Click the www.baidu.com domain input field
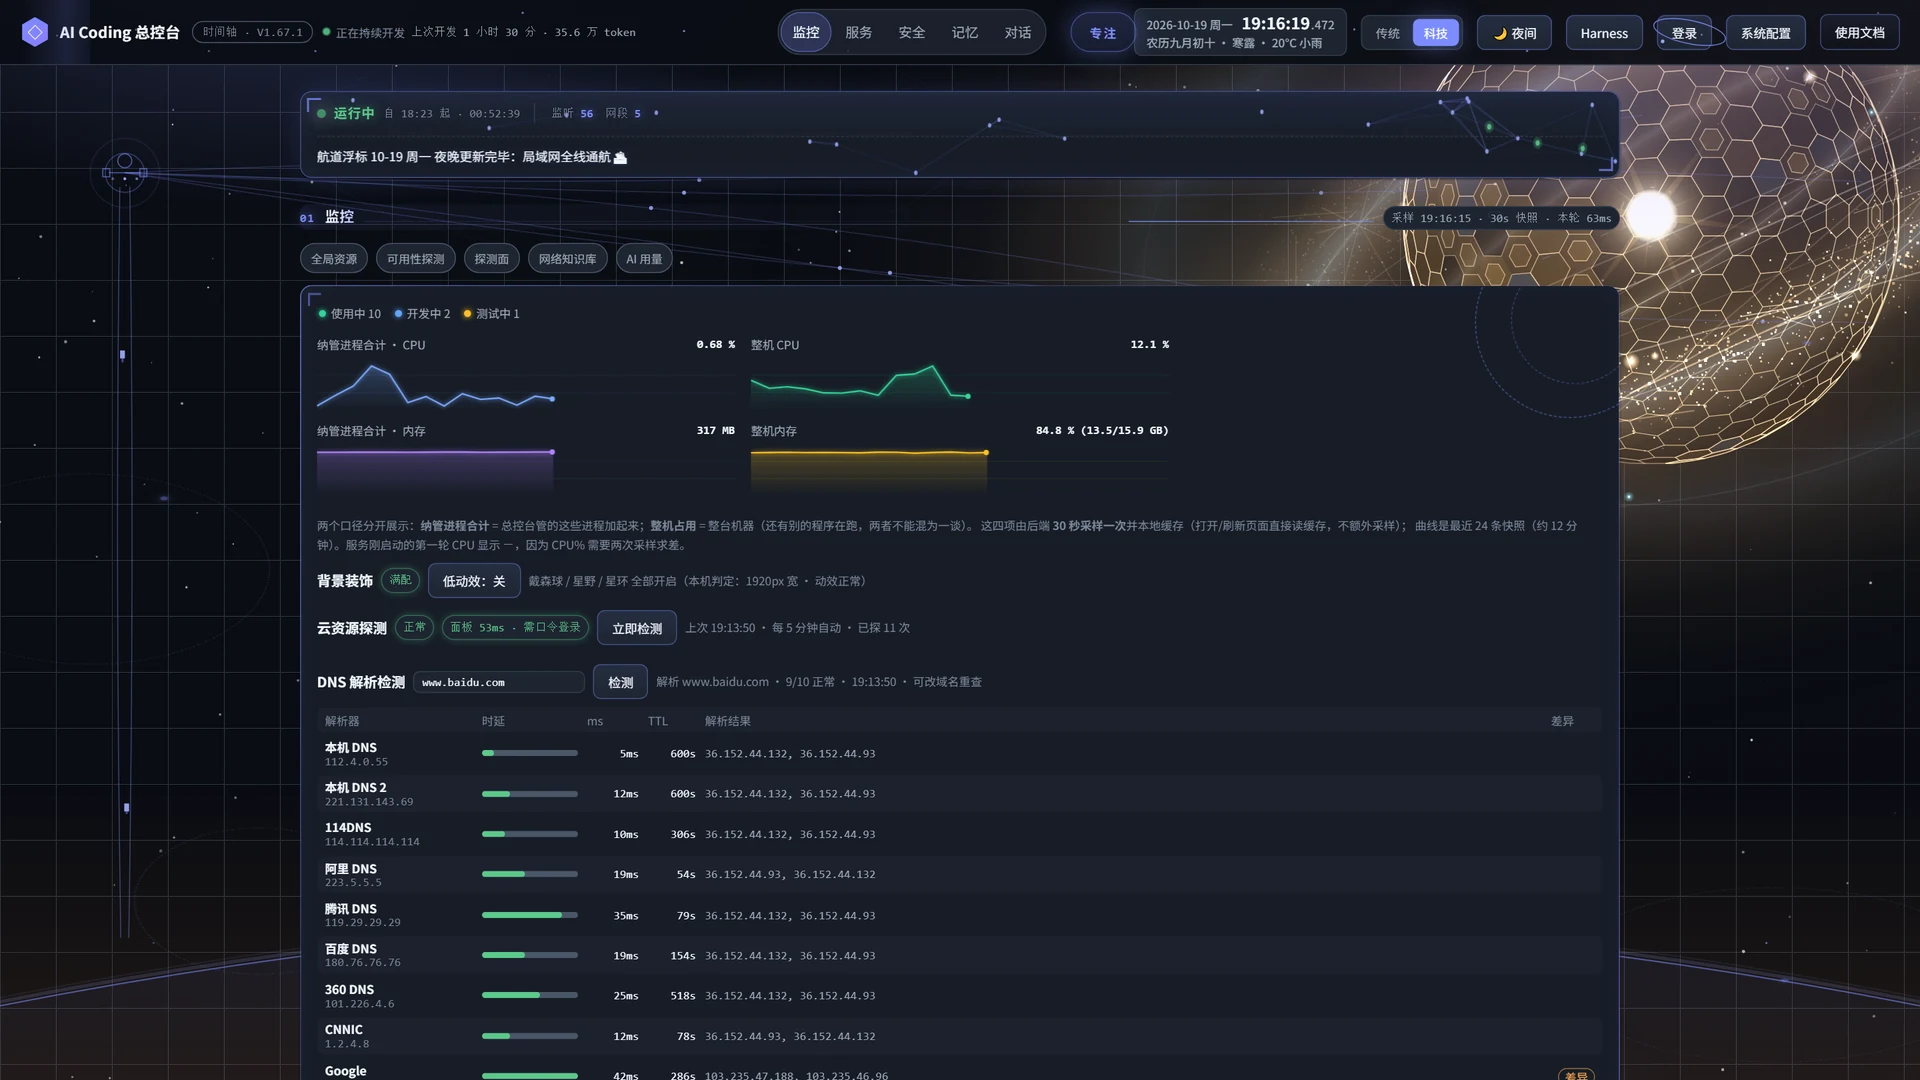The image size is (1920, 1080). click(x=499, y=682)
